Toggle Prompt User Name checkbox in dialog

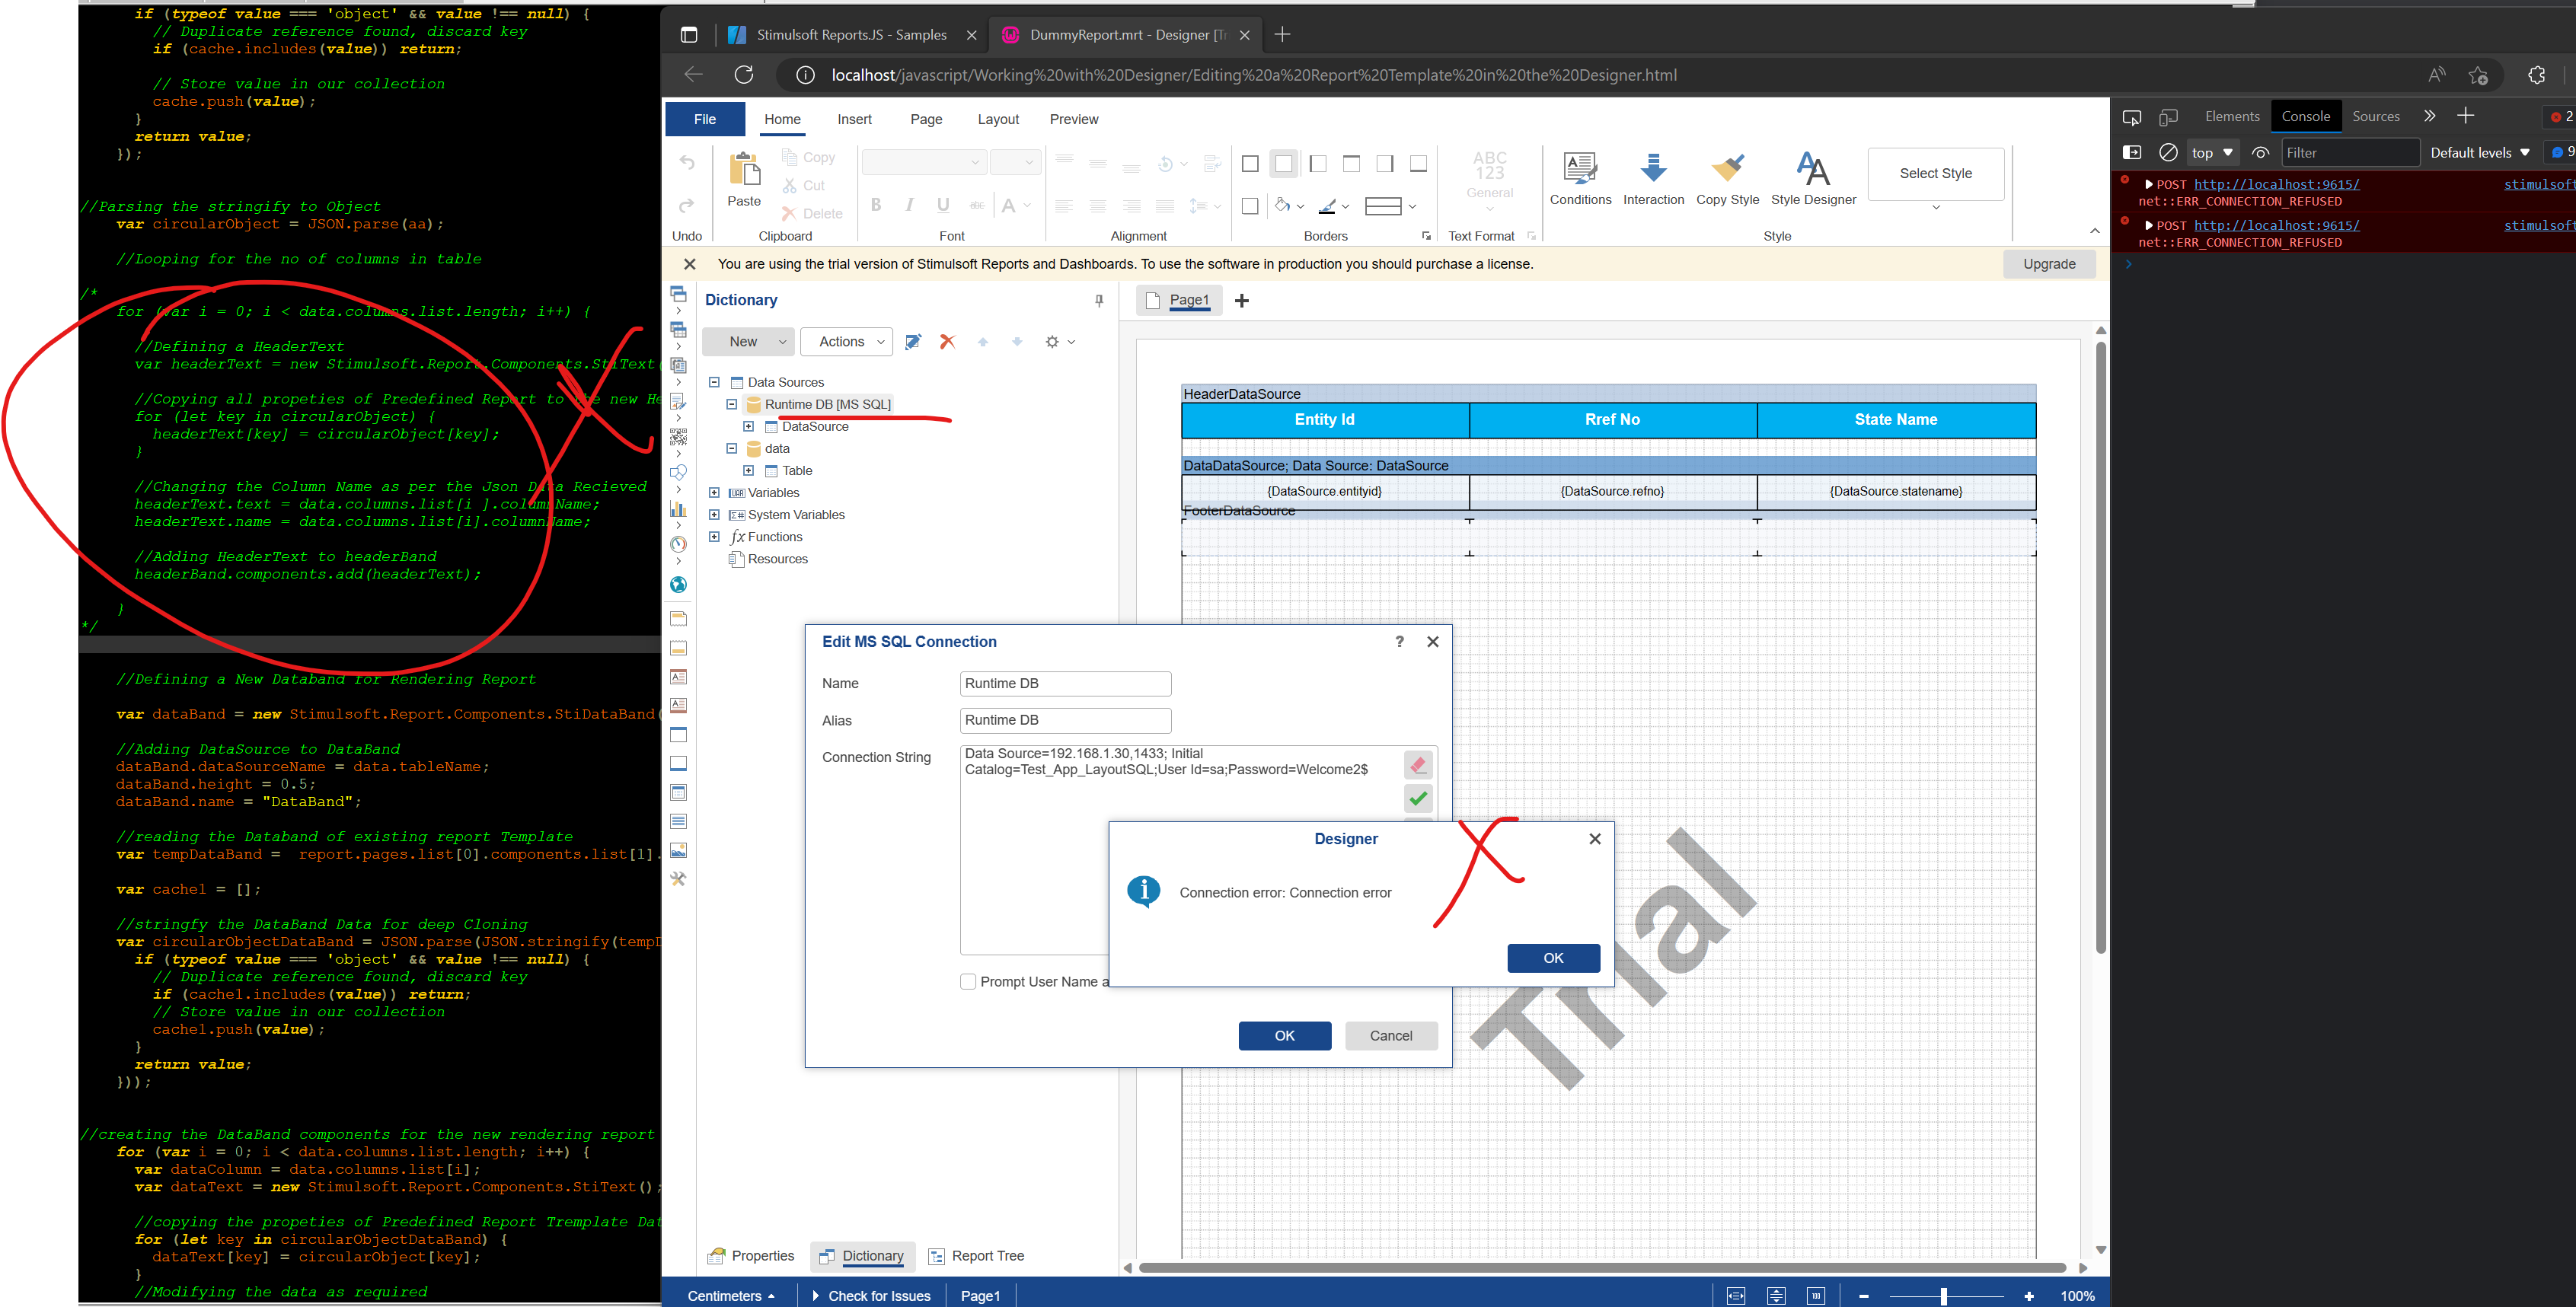pos(967,980)
